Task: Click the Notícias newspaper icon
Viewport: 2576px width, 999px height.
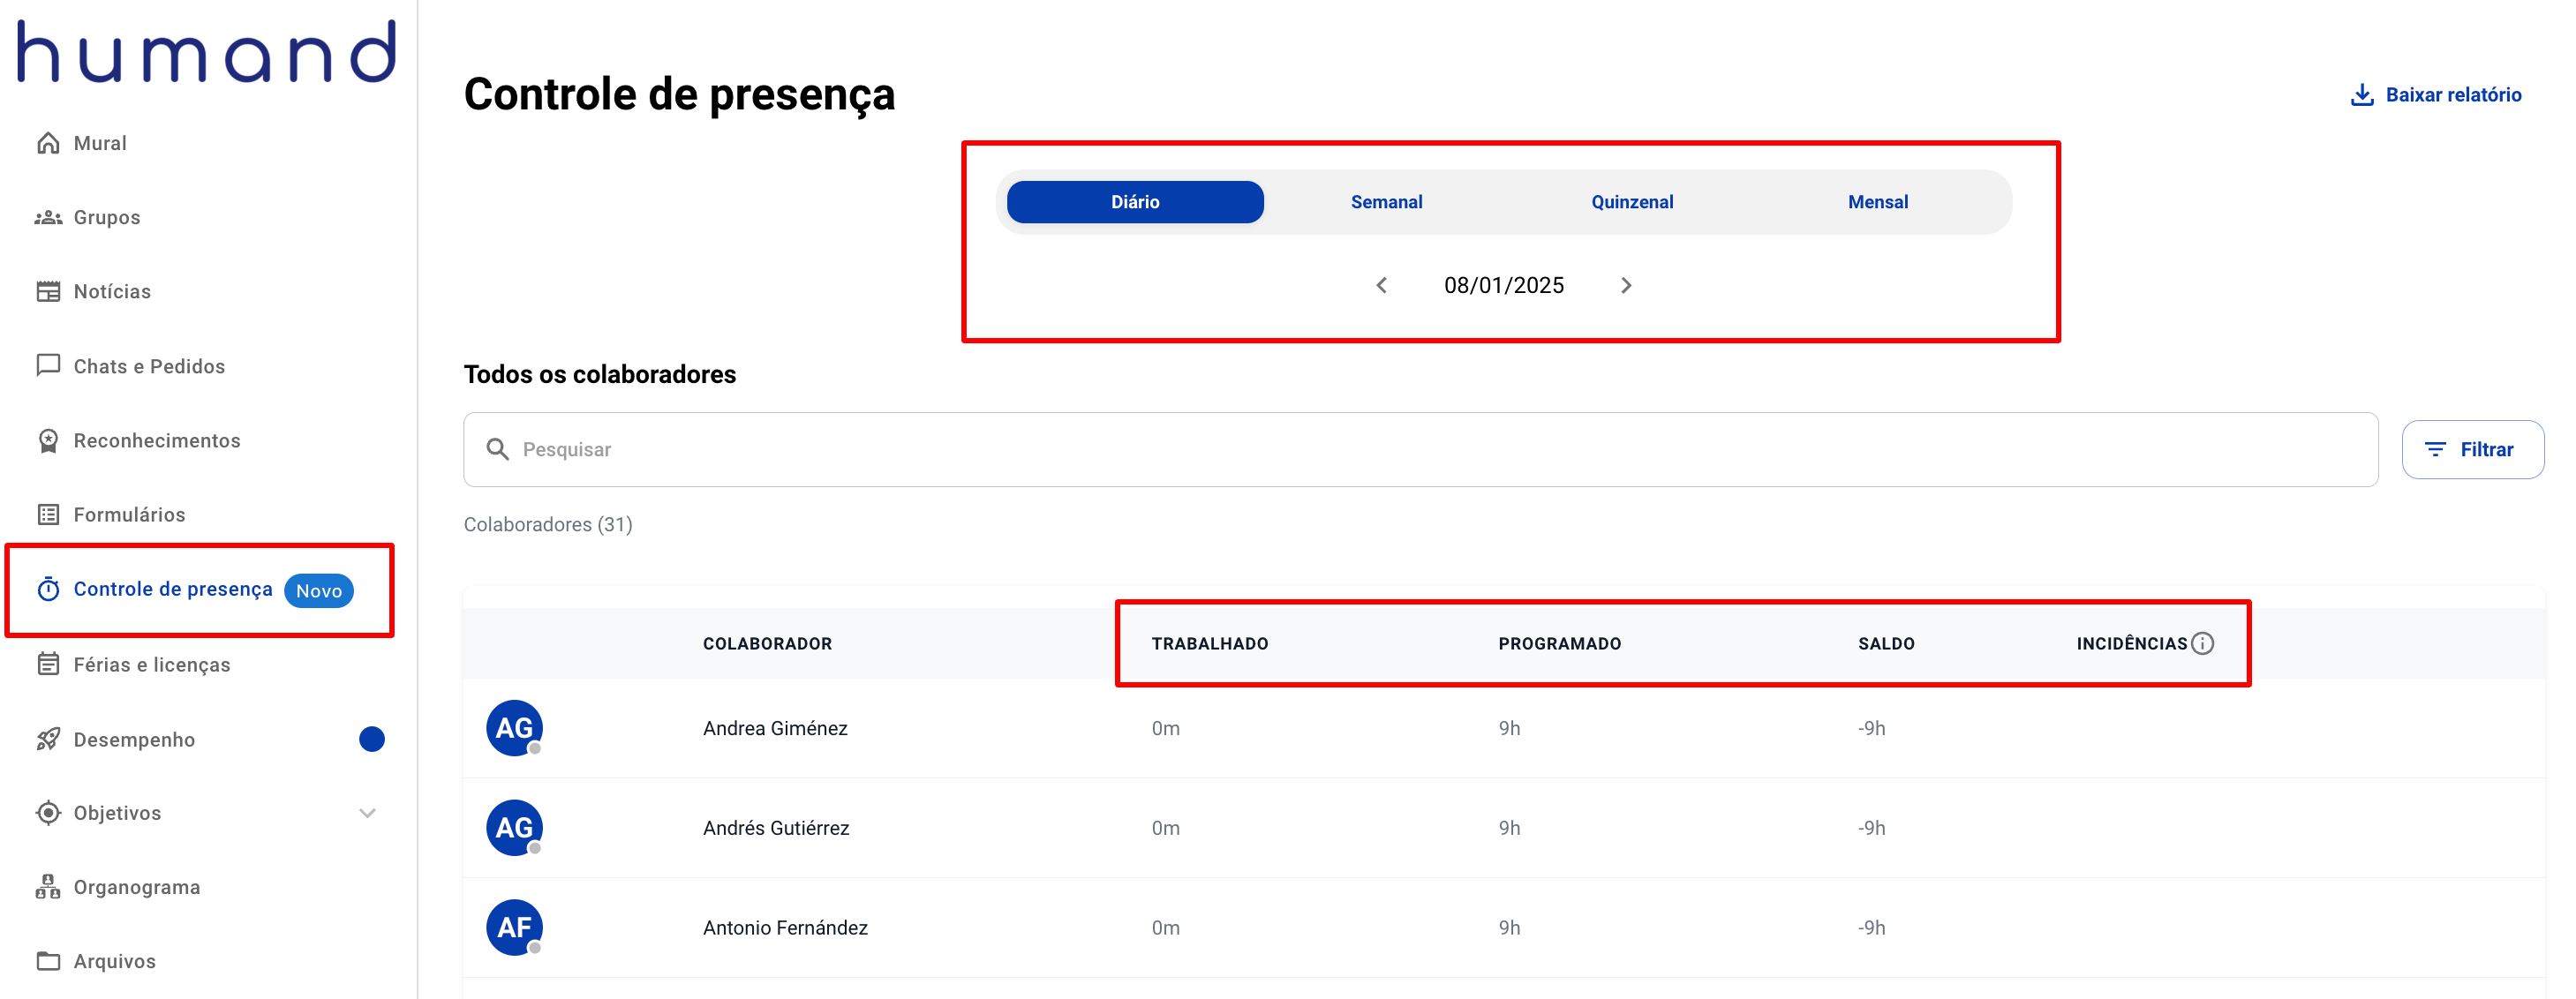Action: (48, 292)
